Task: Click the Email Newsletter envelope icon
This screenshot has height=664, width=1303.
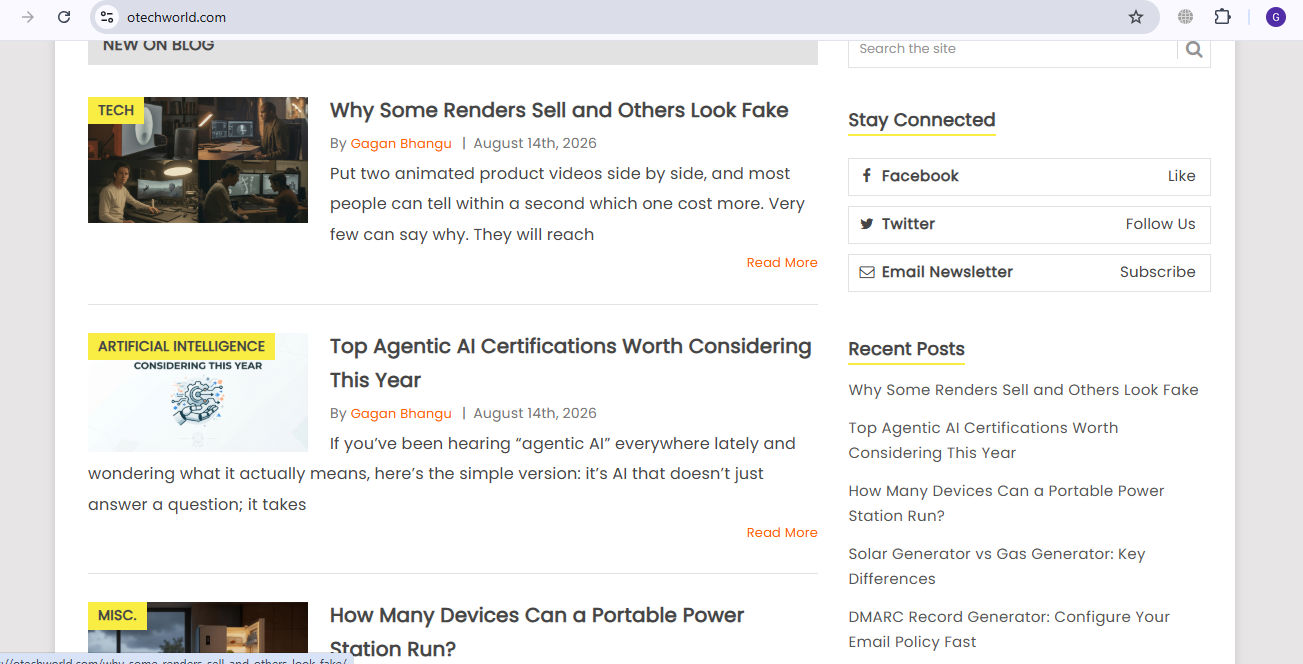Action: click(866, 272)
